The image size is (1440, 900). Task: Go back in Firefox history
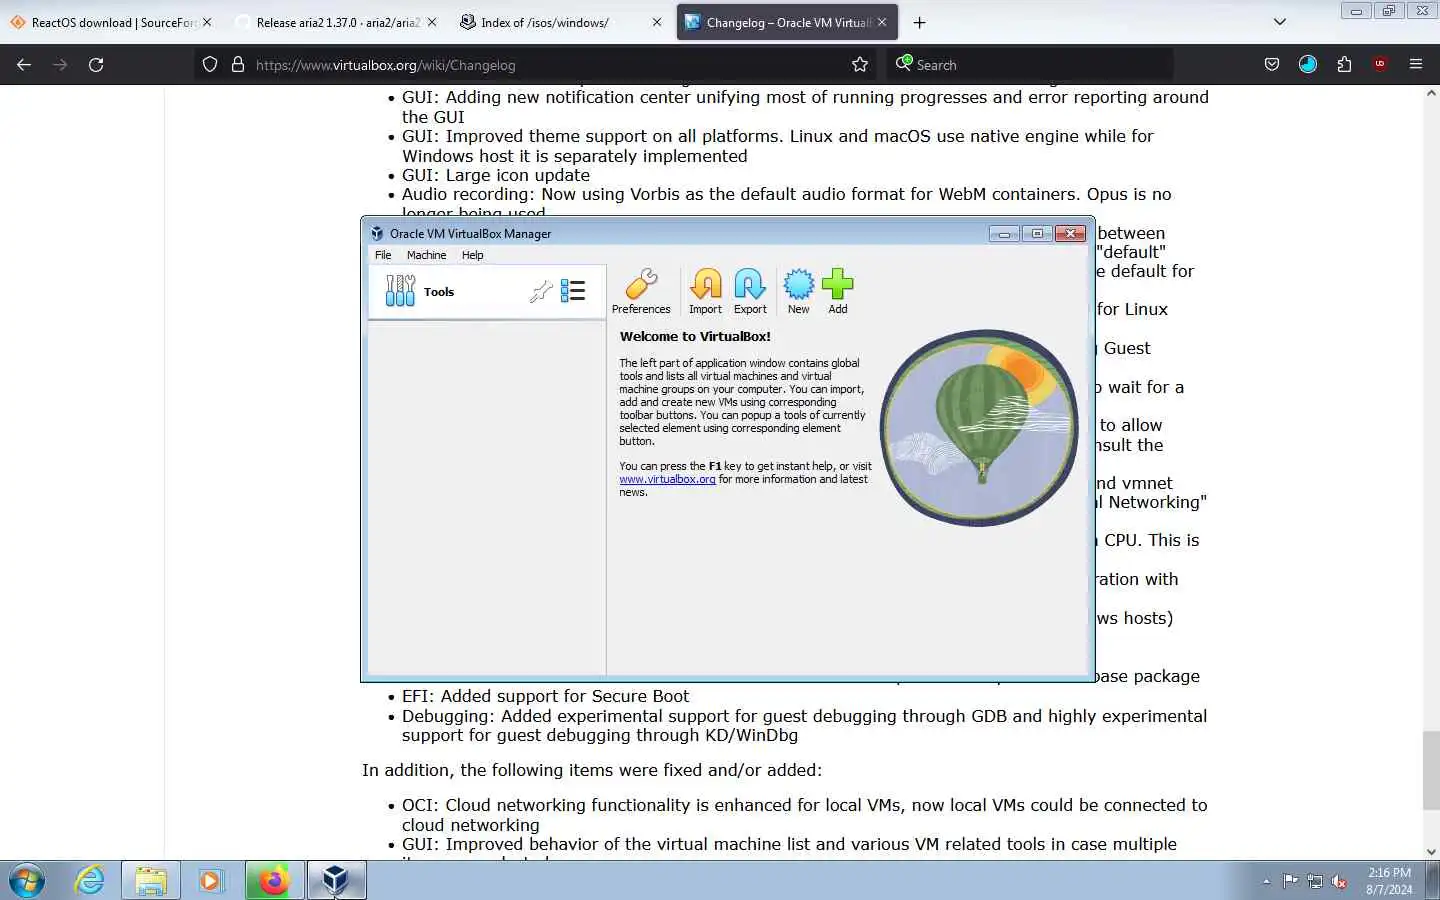[x=24, y=65]
